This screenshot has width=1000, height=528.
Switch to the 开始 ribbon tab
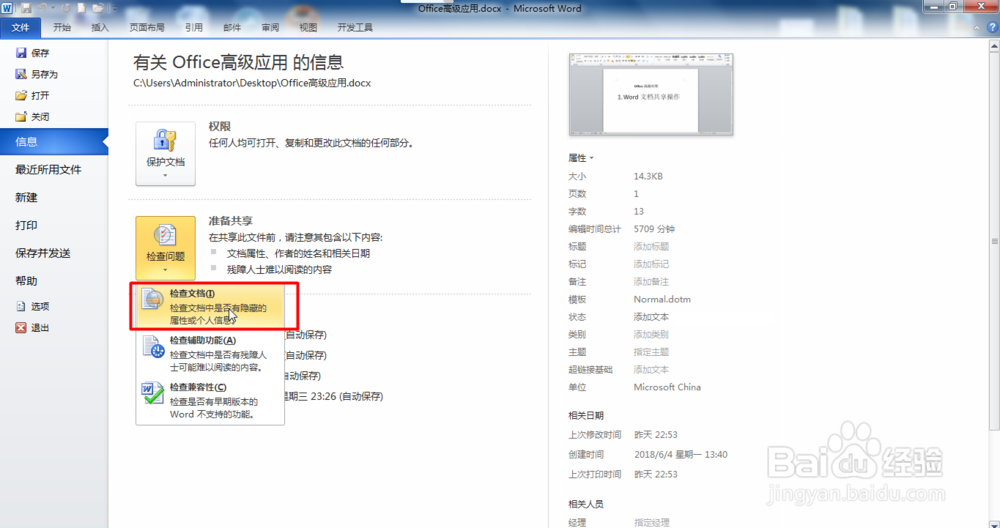point(62,27)
